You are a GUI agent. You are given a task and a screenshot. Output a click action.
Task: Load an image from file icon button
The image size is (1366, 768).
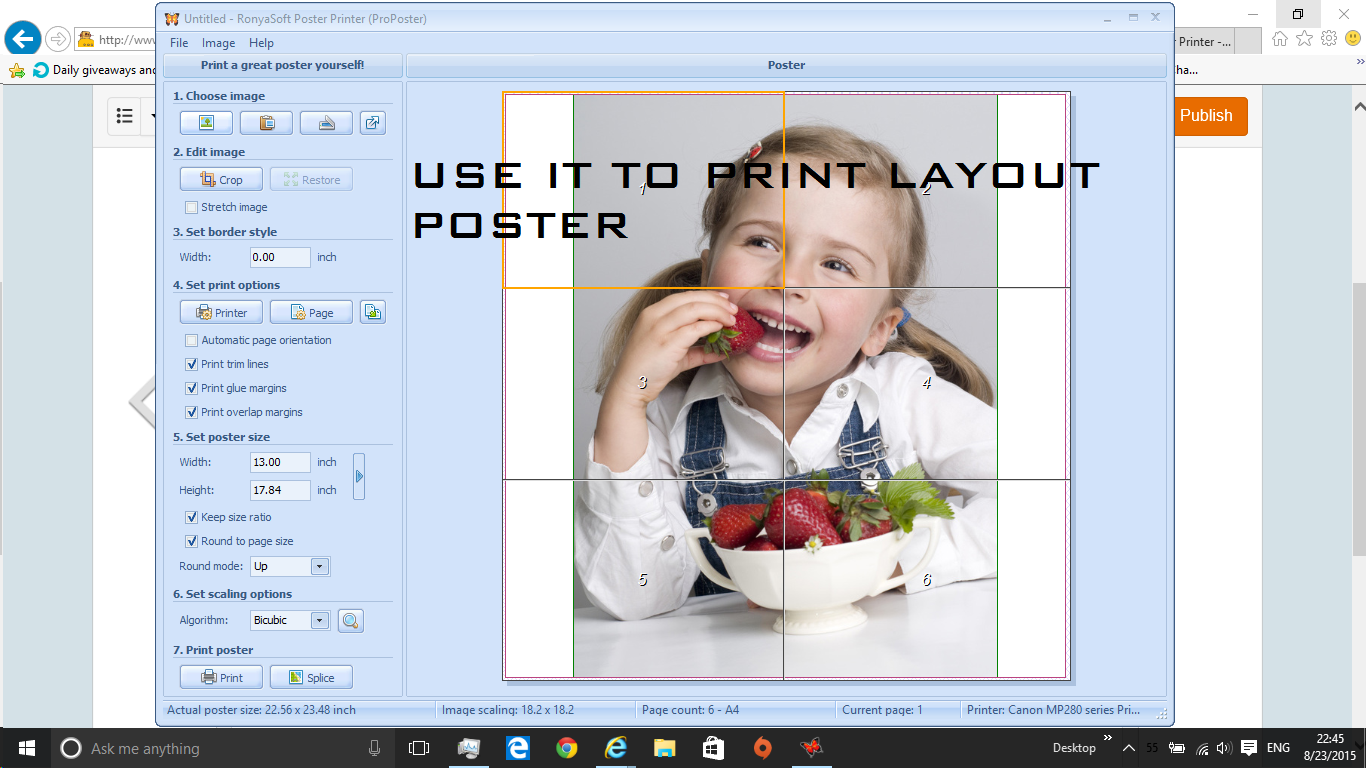(206, 123)
